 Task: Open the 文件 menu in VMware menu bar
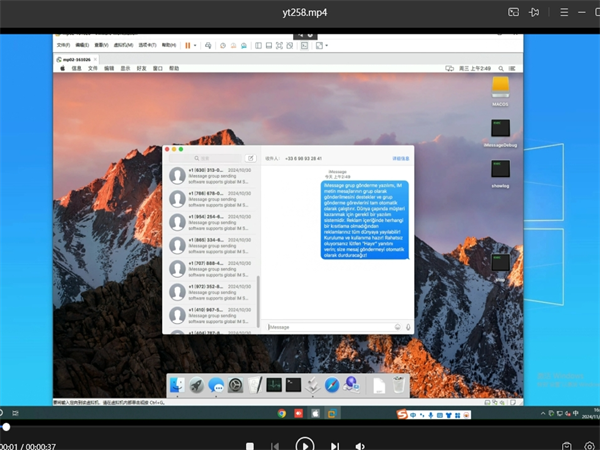tap(63, 45)
